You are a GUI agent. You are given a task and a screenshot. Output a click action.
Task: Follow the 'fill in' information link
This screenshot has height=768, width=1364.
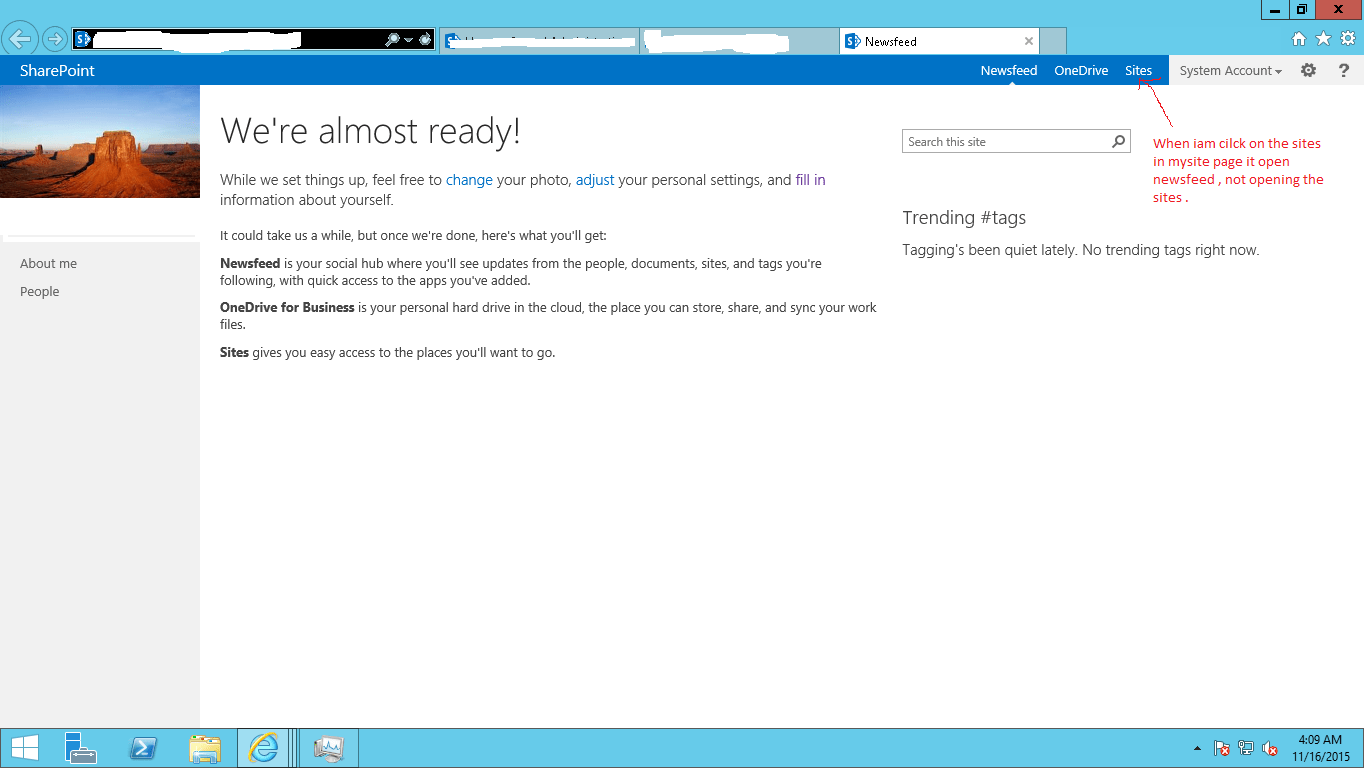point(811,181)
